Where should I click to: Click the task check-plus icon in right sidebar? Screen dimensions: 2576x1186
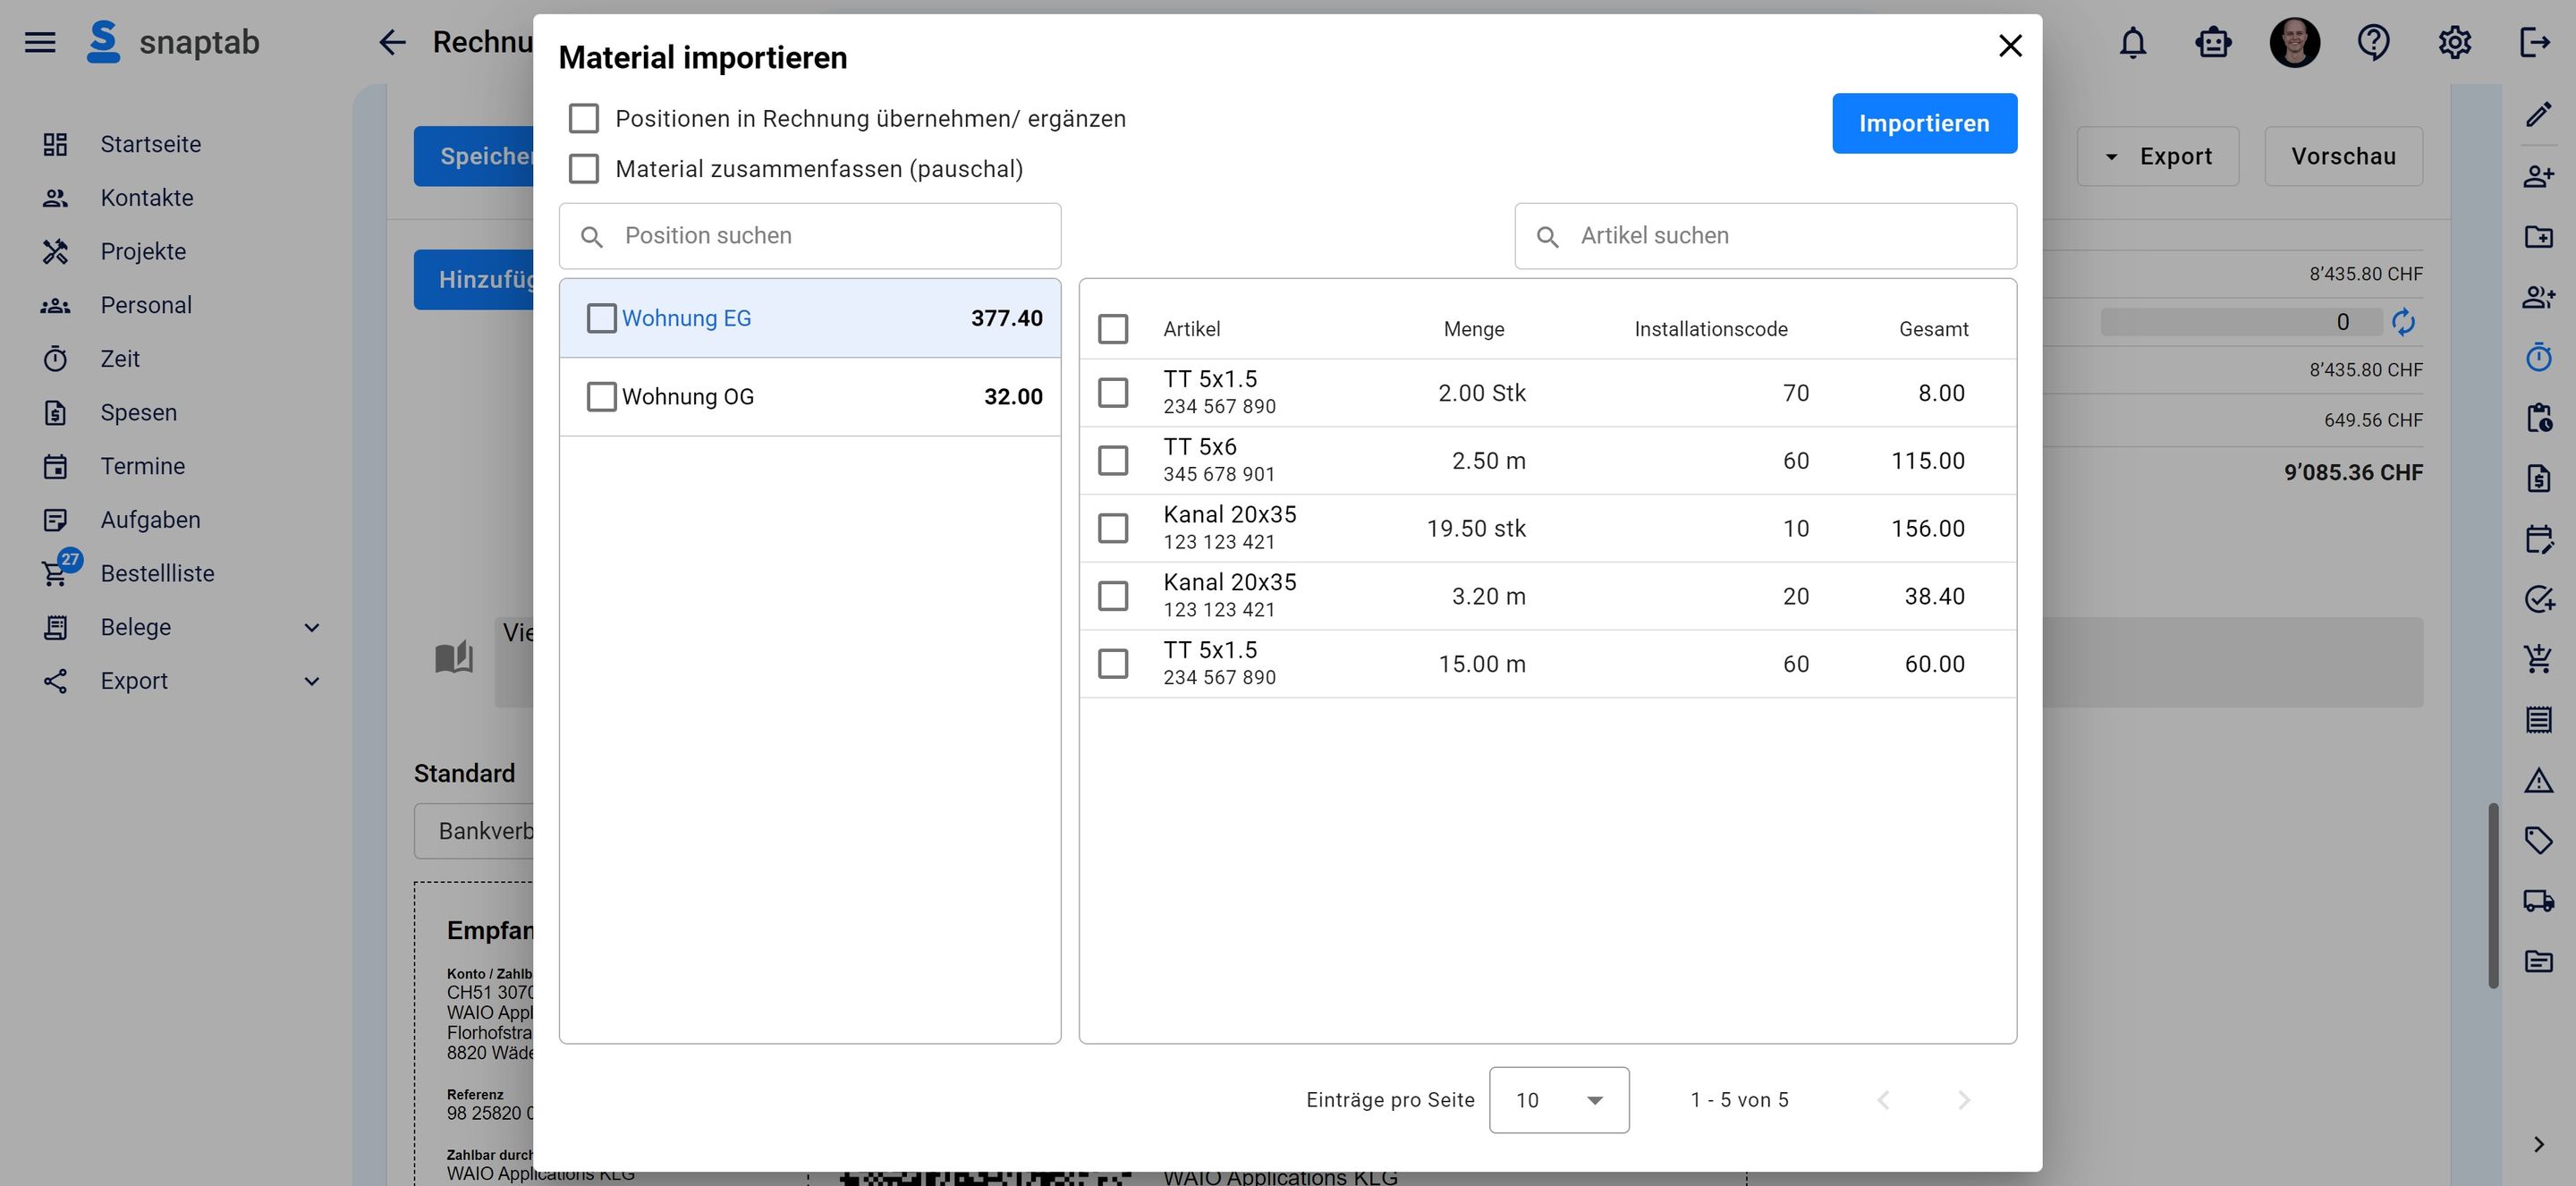2538,599
